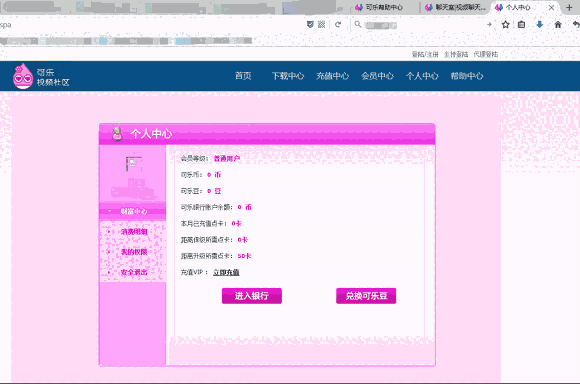This screenshot has height=384, width=580.
Task: Open 我的权限 in the sidebar
Action: pos(134,252)
